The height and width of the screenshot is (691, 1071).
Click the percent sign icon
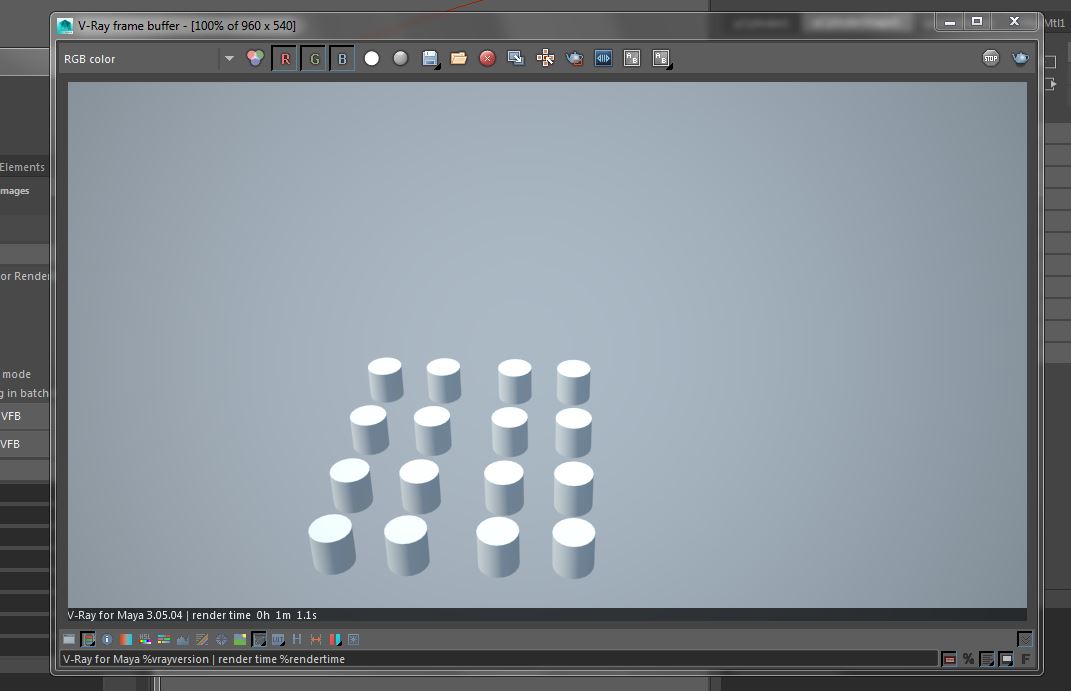tap(968, 659)
